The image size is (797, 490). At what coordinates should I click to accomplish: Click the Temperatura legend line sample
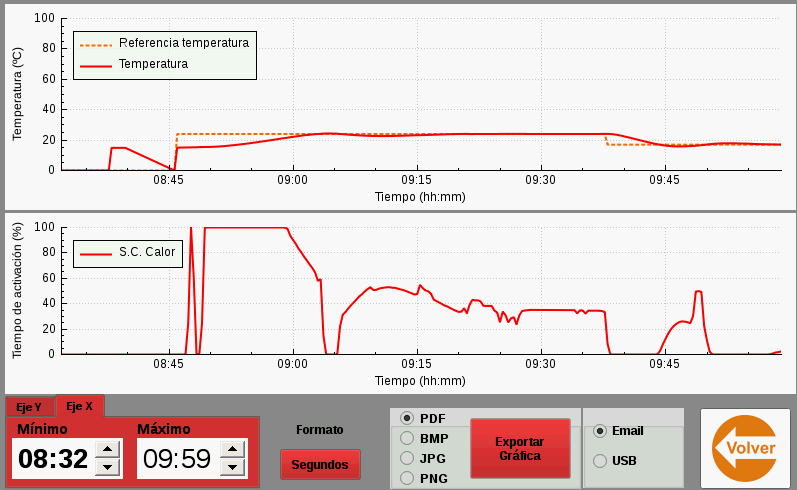pyautogui.click(x=96, y=65)
